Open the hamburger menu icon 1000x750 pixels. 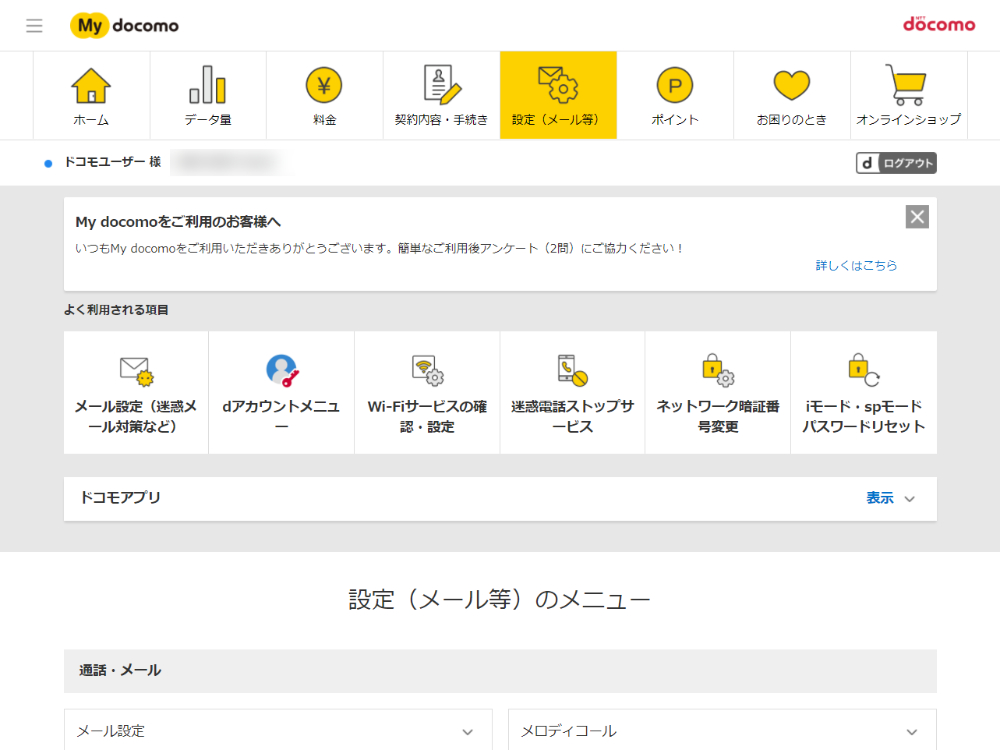34,26
